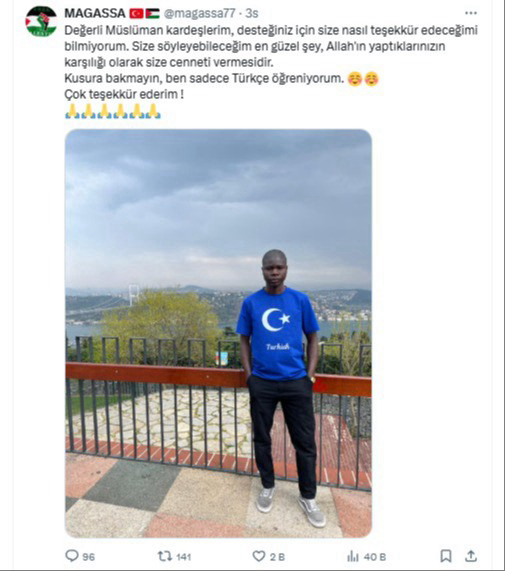This screenshot has height=571, width=505.
Task: Share the tweet with the upload arrow icon
Action: pos(471,556)
